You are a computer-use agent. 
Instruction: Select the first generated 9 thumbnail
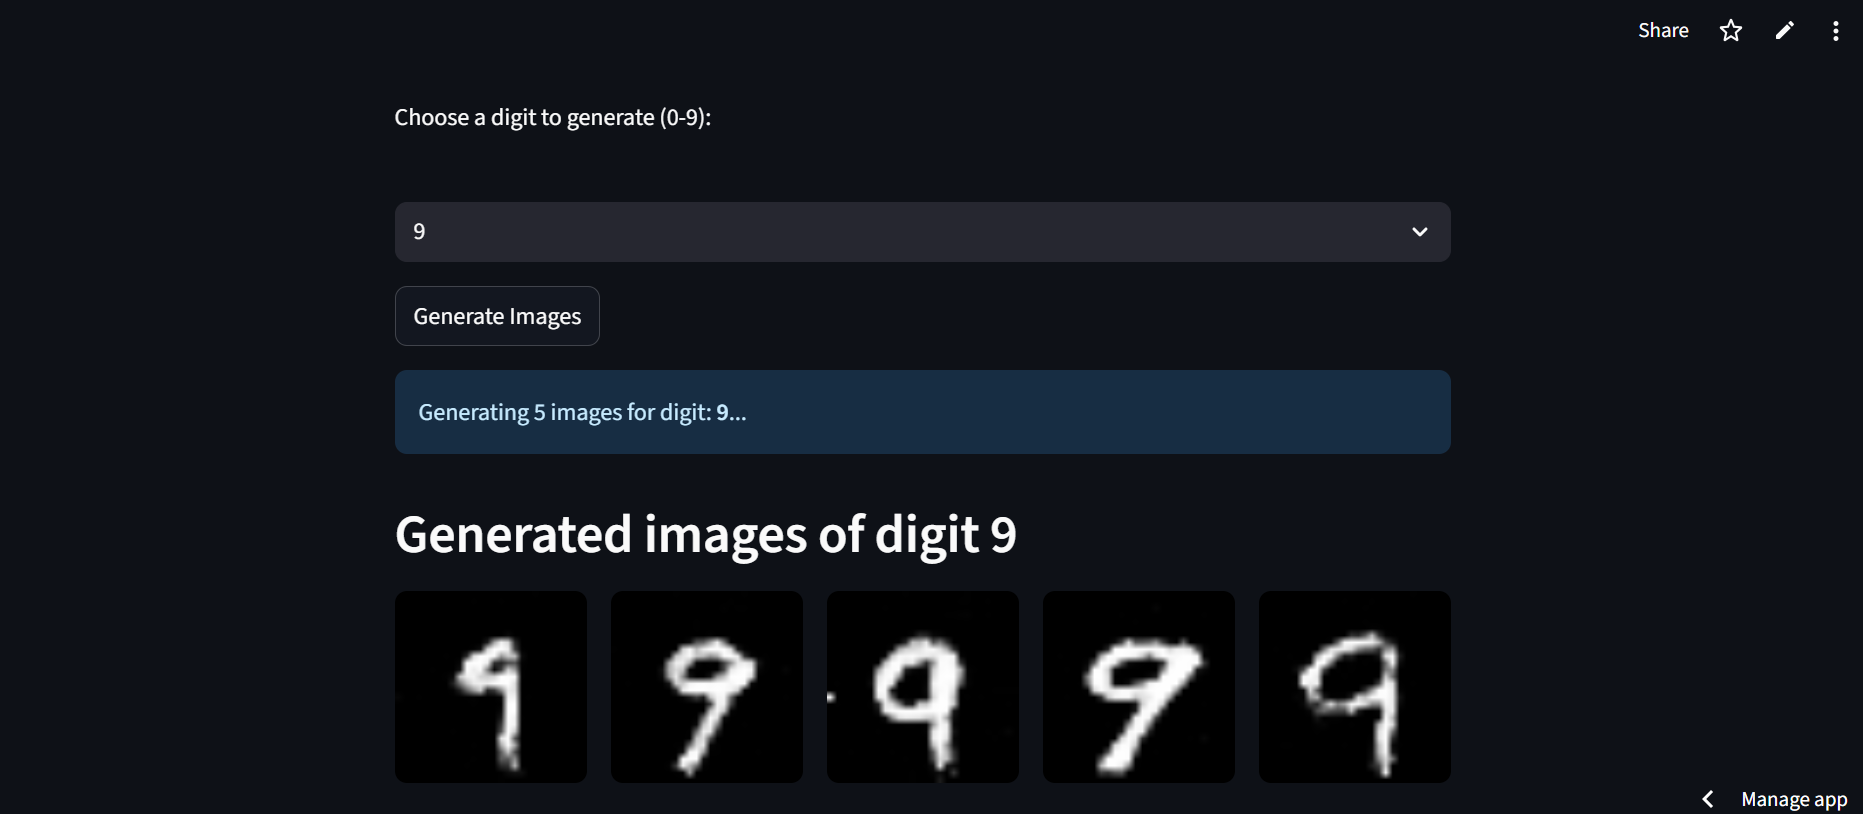point(491,687)
